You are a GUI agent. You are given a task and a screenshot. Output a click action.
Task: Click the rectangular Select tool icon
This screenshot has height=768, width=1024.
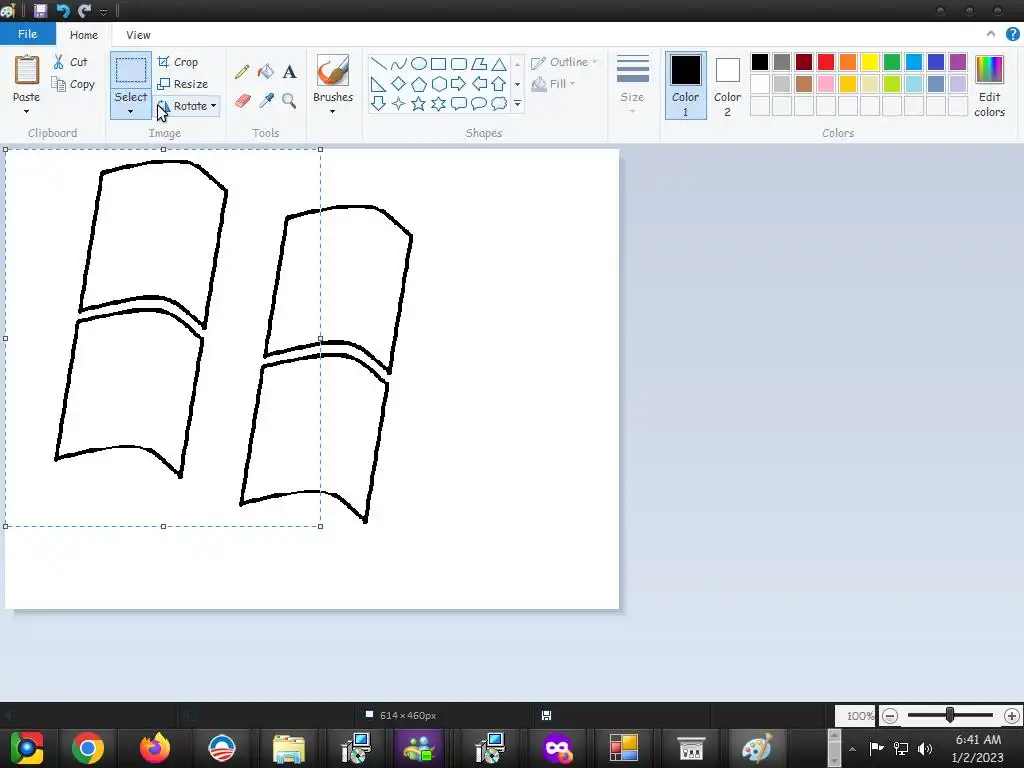tap(131, 70)
